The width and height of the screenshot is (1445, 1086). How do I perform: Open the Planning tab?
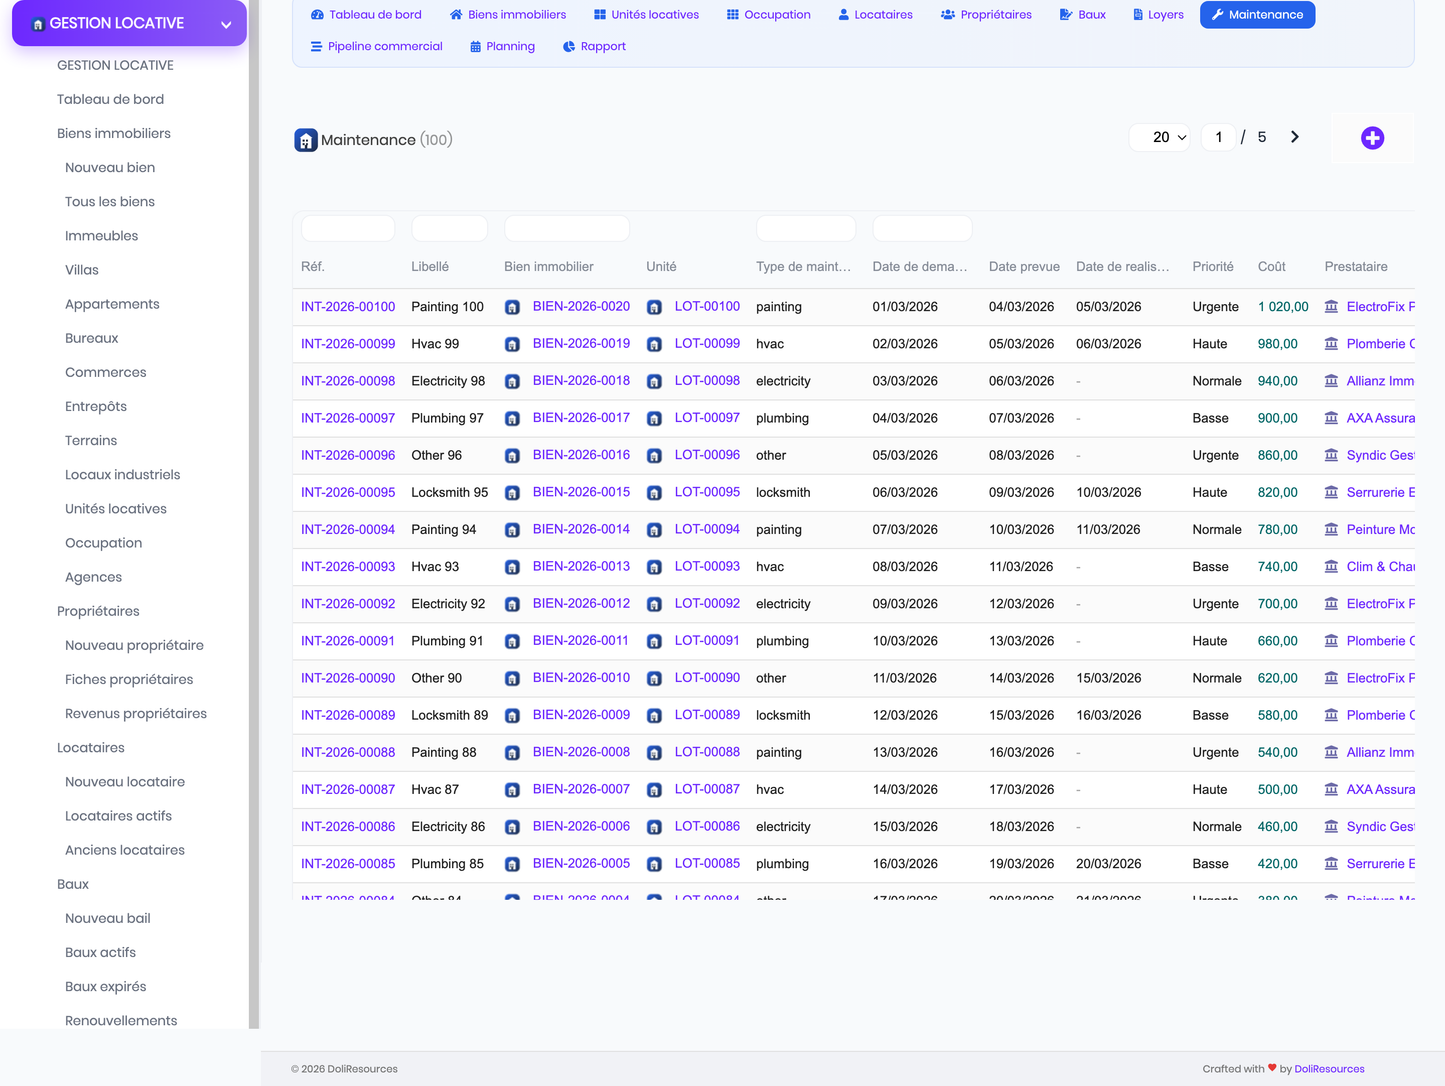pyautogui.click(x=503, y=47)
